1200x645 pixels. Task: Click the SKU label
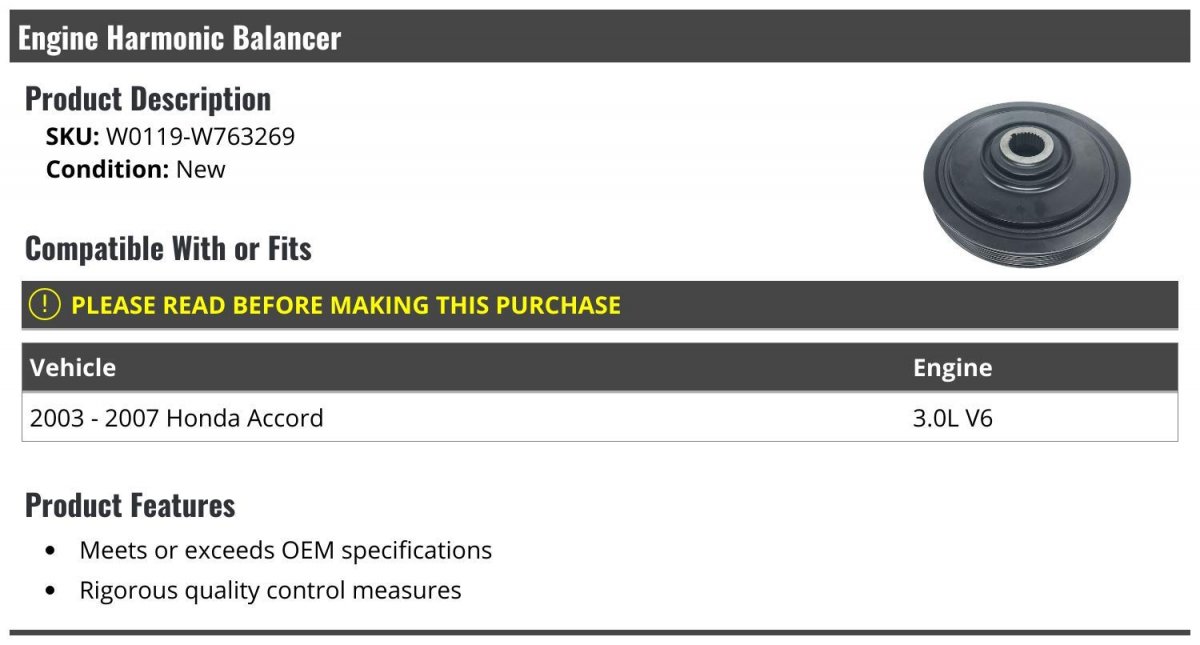[x=72, y=136]
